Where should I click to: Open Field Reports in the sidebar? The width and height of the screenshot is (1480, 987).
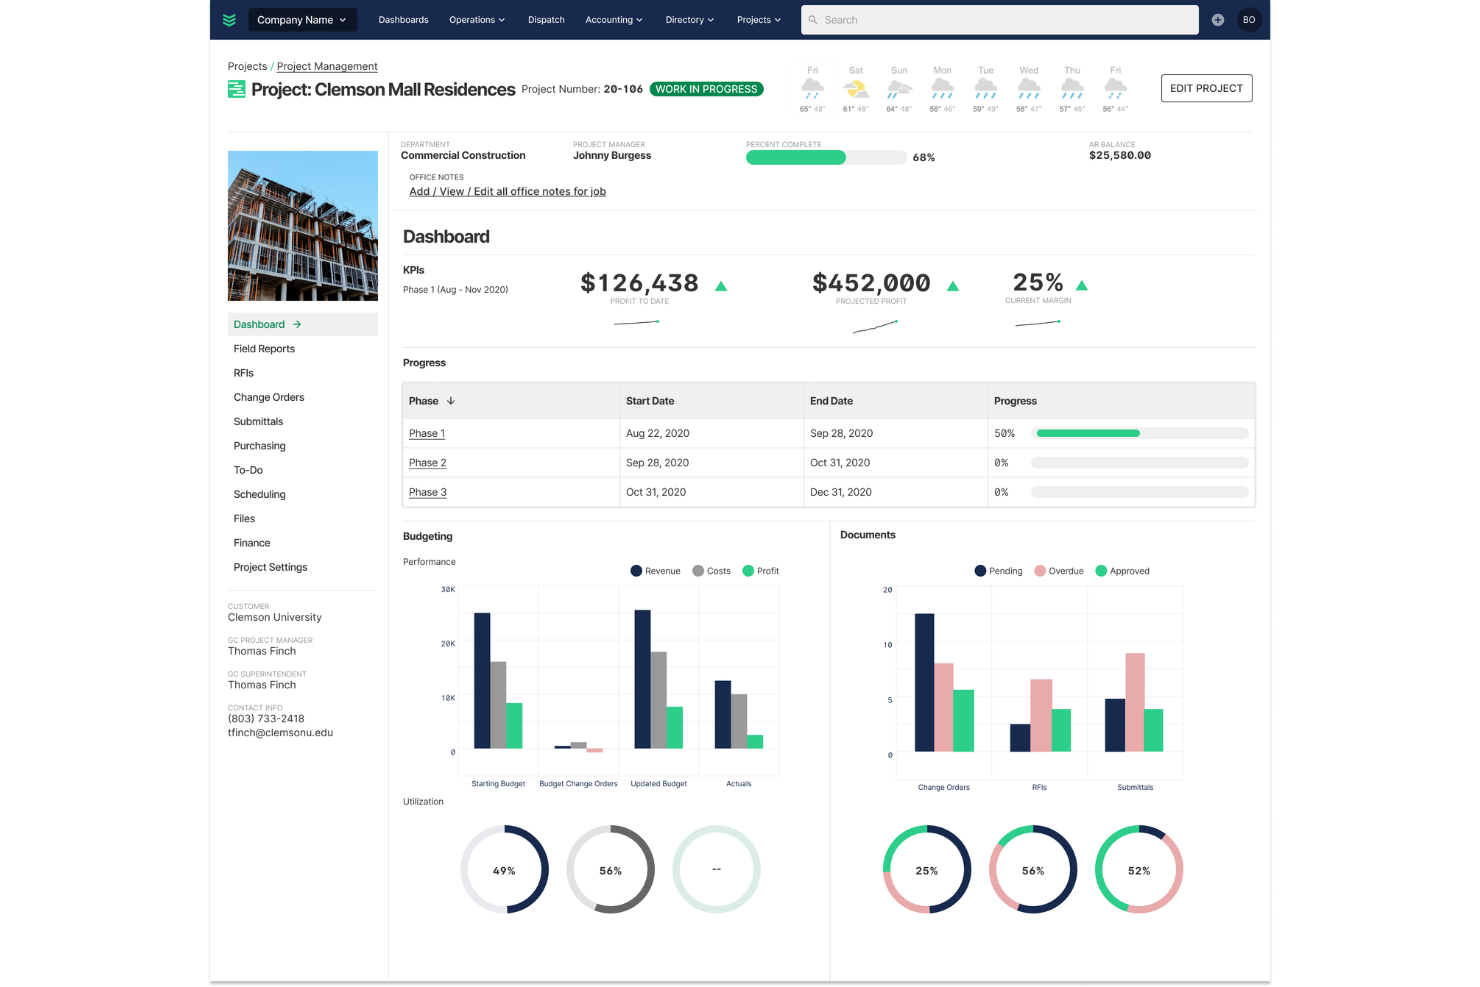[264, 349]
